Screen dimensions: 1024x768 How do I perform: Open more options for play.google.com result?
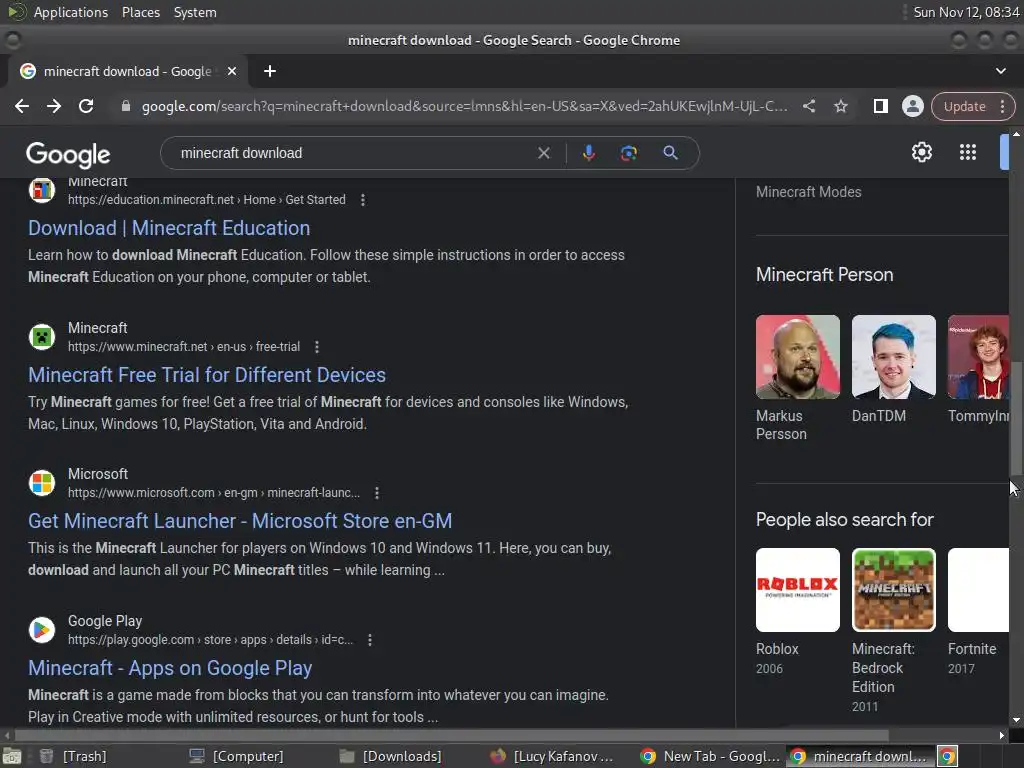tap(370, 640)
